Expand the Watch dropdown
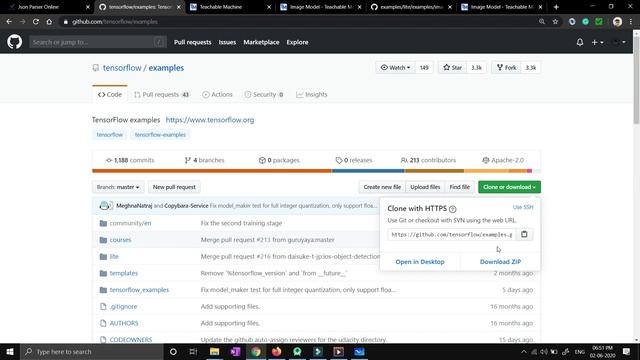This screenshot has width=640, height=360. click(395, 68)
